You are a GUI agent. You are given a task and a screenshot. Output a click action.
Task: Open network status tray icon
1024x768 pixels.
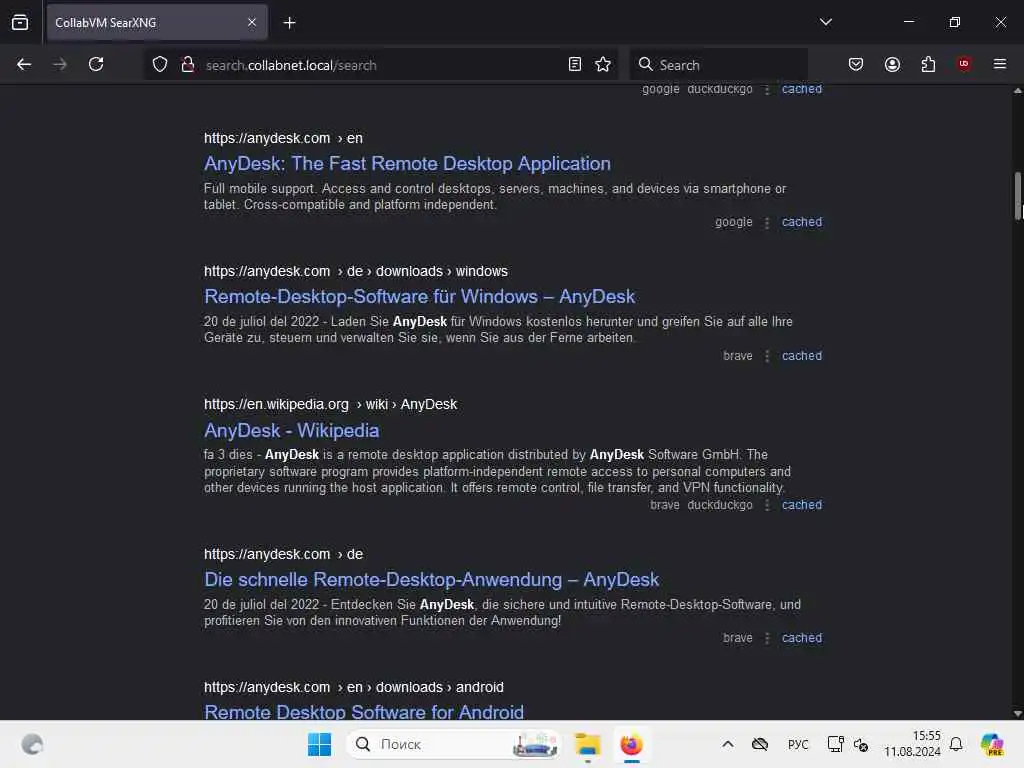pyautogui.click(x=835, y=744)
